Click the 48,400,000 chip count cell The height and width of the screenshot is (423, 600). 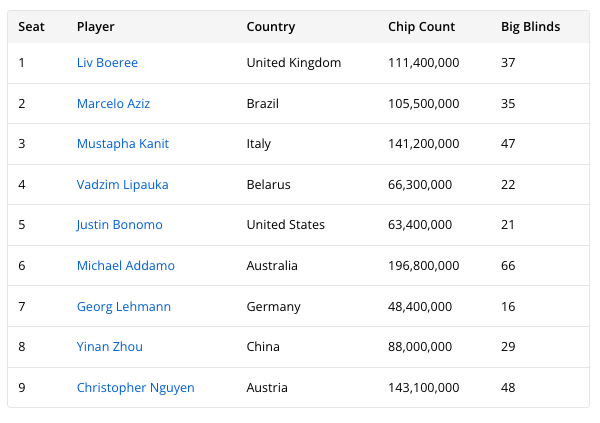point(420,307)
